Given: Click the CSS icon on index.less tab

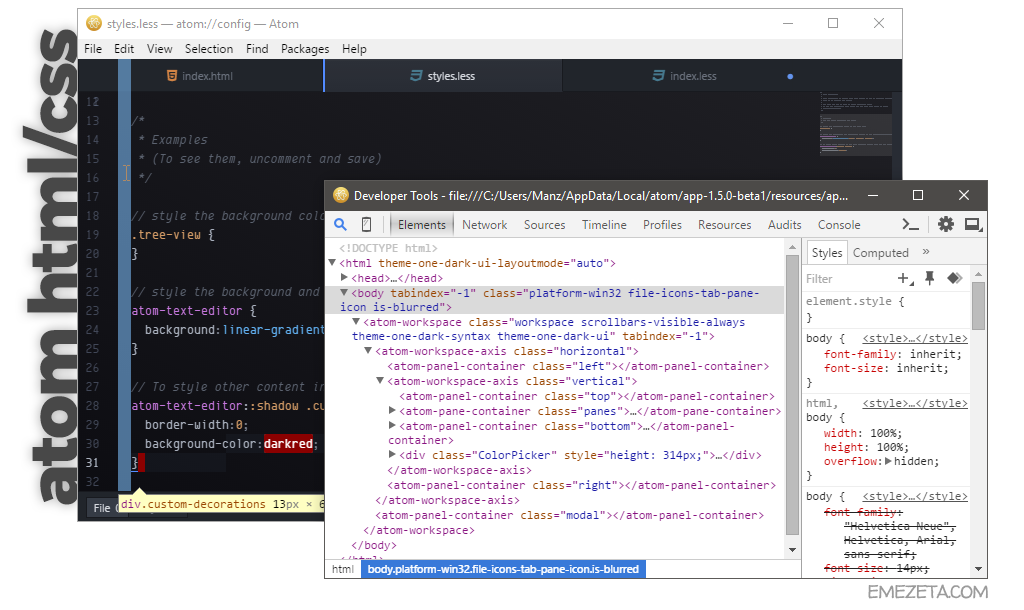Looking at the screenshot, I should pyautogui.click(x=658, y=76).
